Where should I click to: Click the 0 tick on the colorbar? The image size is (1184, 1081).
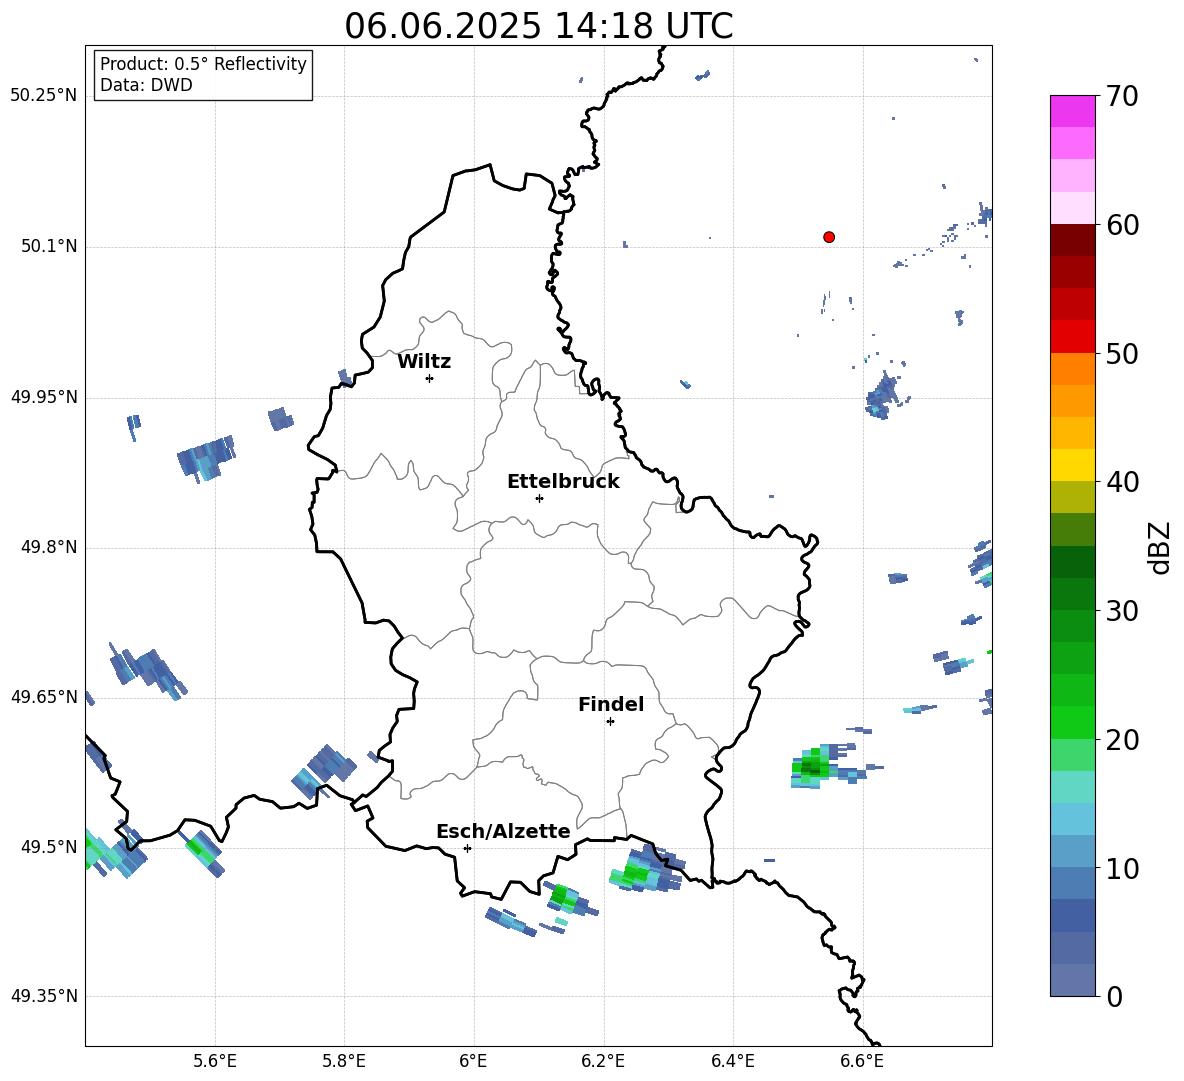click(x=1114, y=996)
